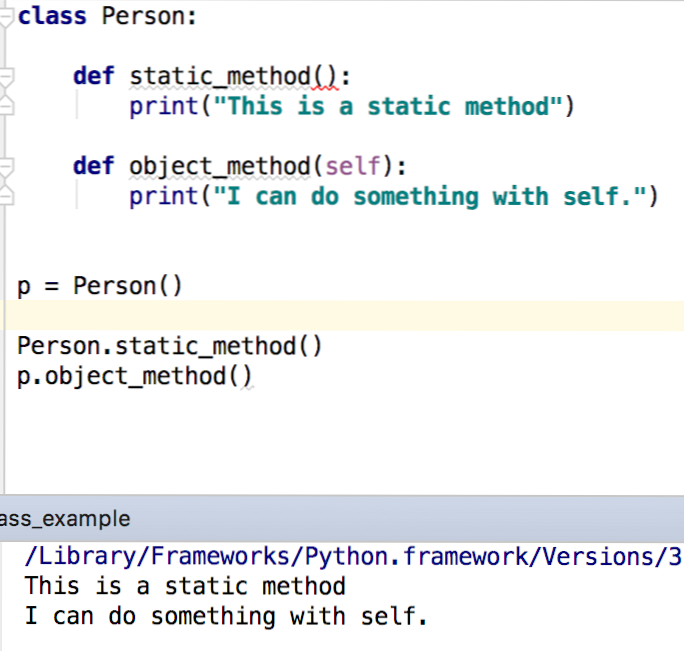Click console output "This is a static method"
This screenshot has width=684, height=652.
click(x=185, y=586)
